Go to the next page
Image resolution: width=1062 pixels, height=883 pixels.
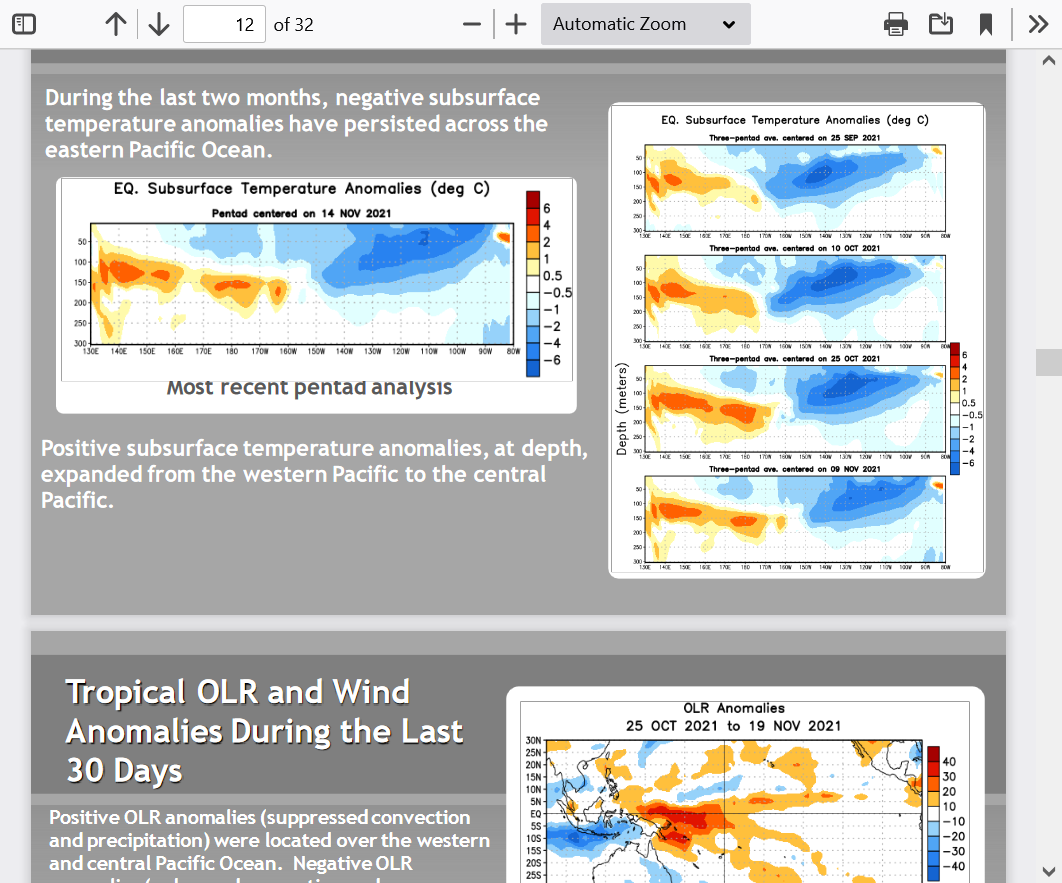point(159,24)
